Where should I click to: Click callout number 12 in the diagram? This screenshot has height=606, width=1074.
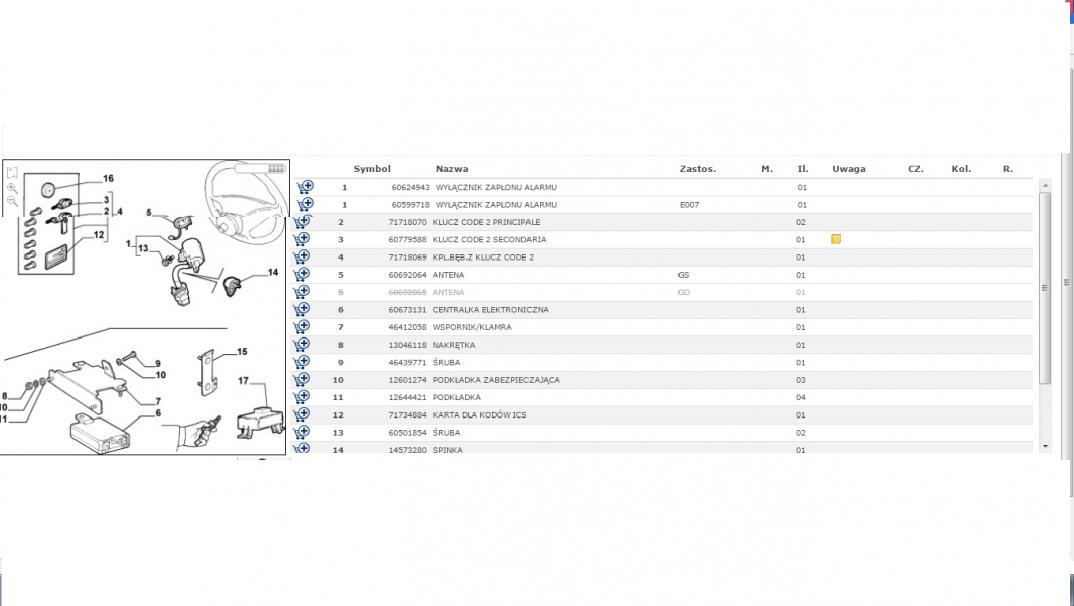(99, 235)
